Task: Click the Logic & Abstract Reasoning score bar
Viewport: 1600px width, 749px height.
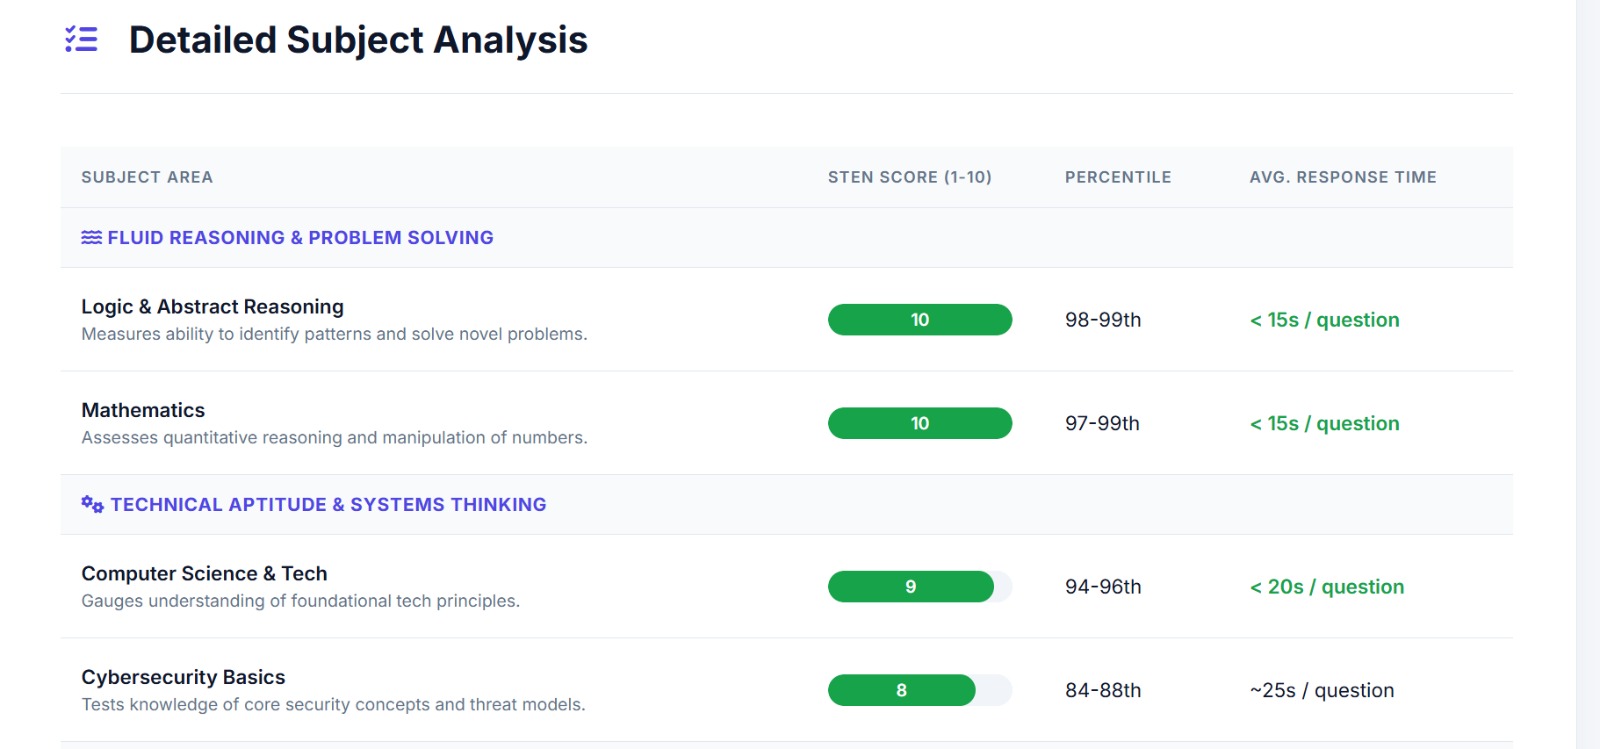Action: point(919,320)
